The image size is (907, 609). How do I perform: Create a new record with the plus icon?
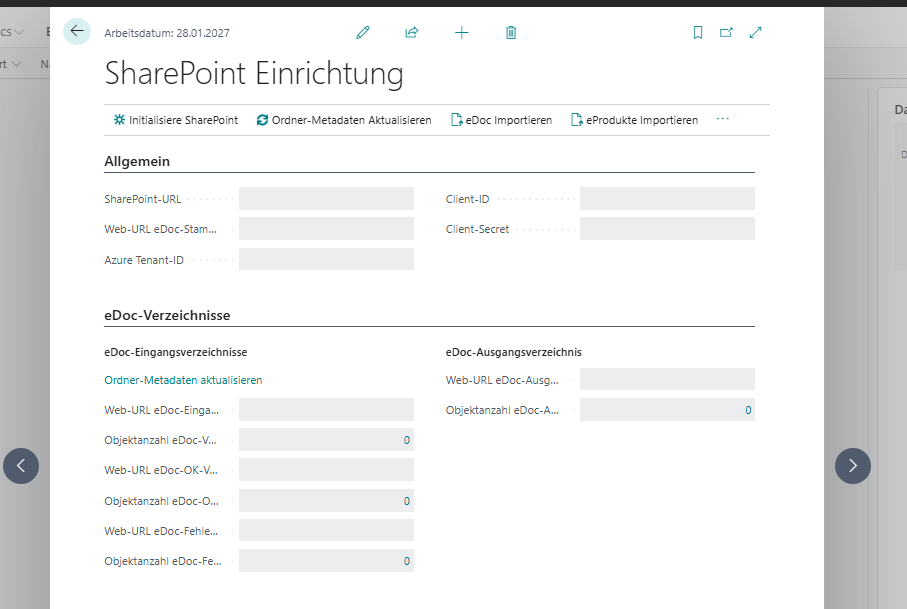[461, 32]
